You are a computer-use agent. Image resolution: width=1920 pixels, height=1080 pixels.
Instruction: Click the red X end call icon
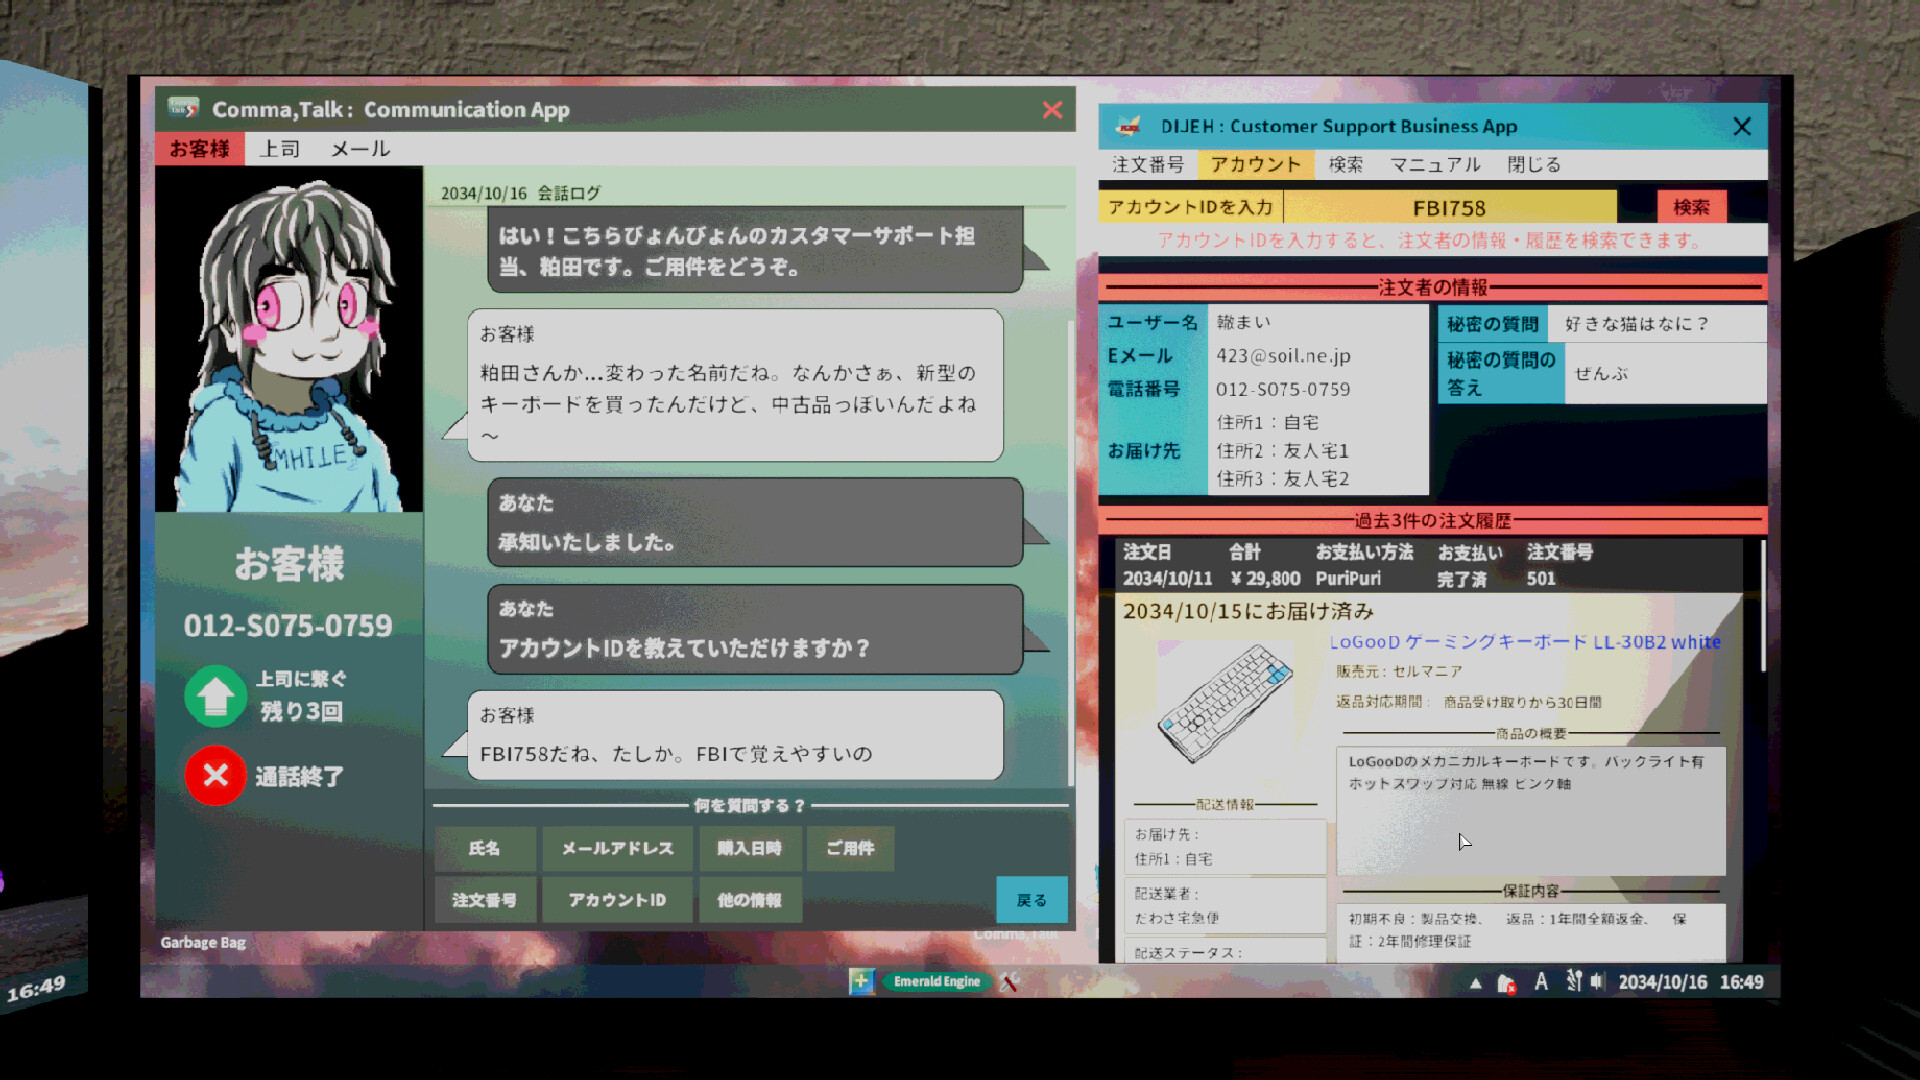click(215, 775)
